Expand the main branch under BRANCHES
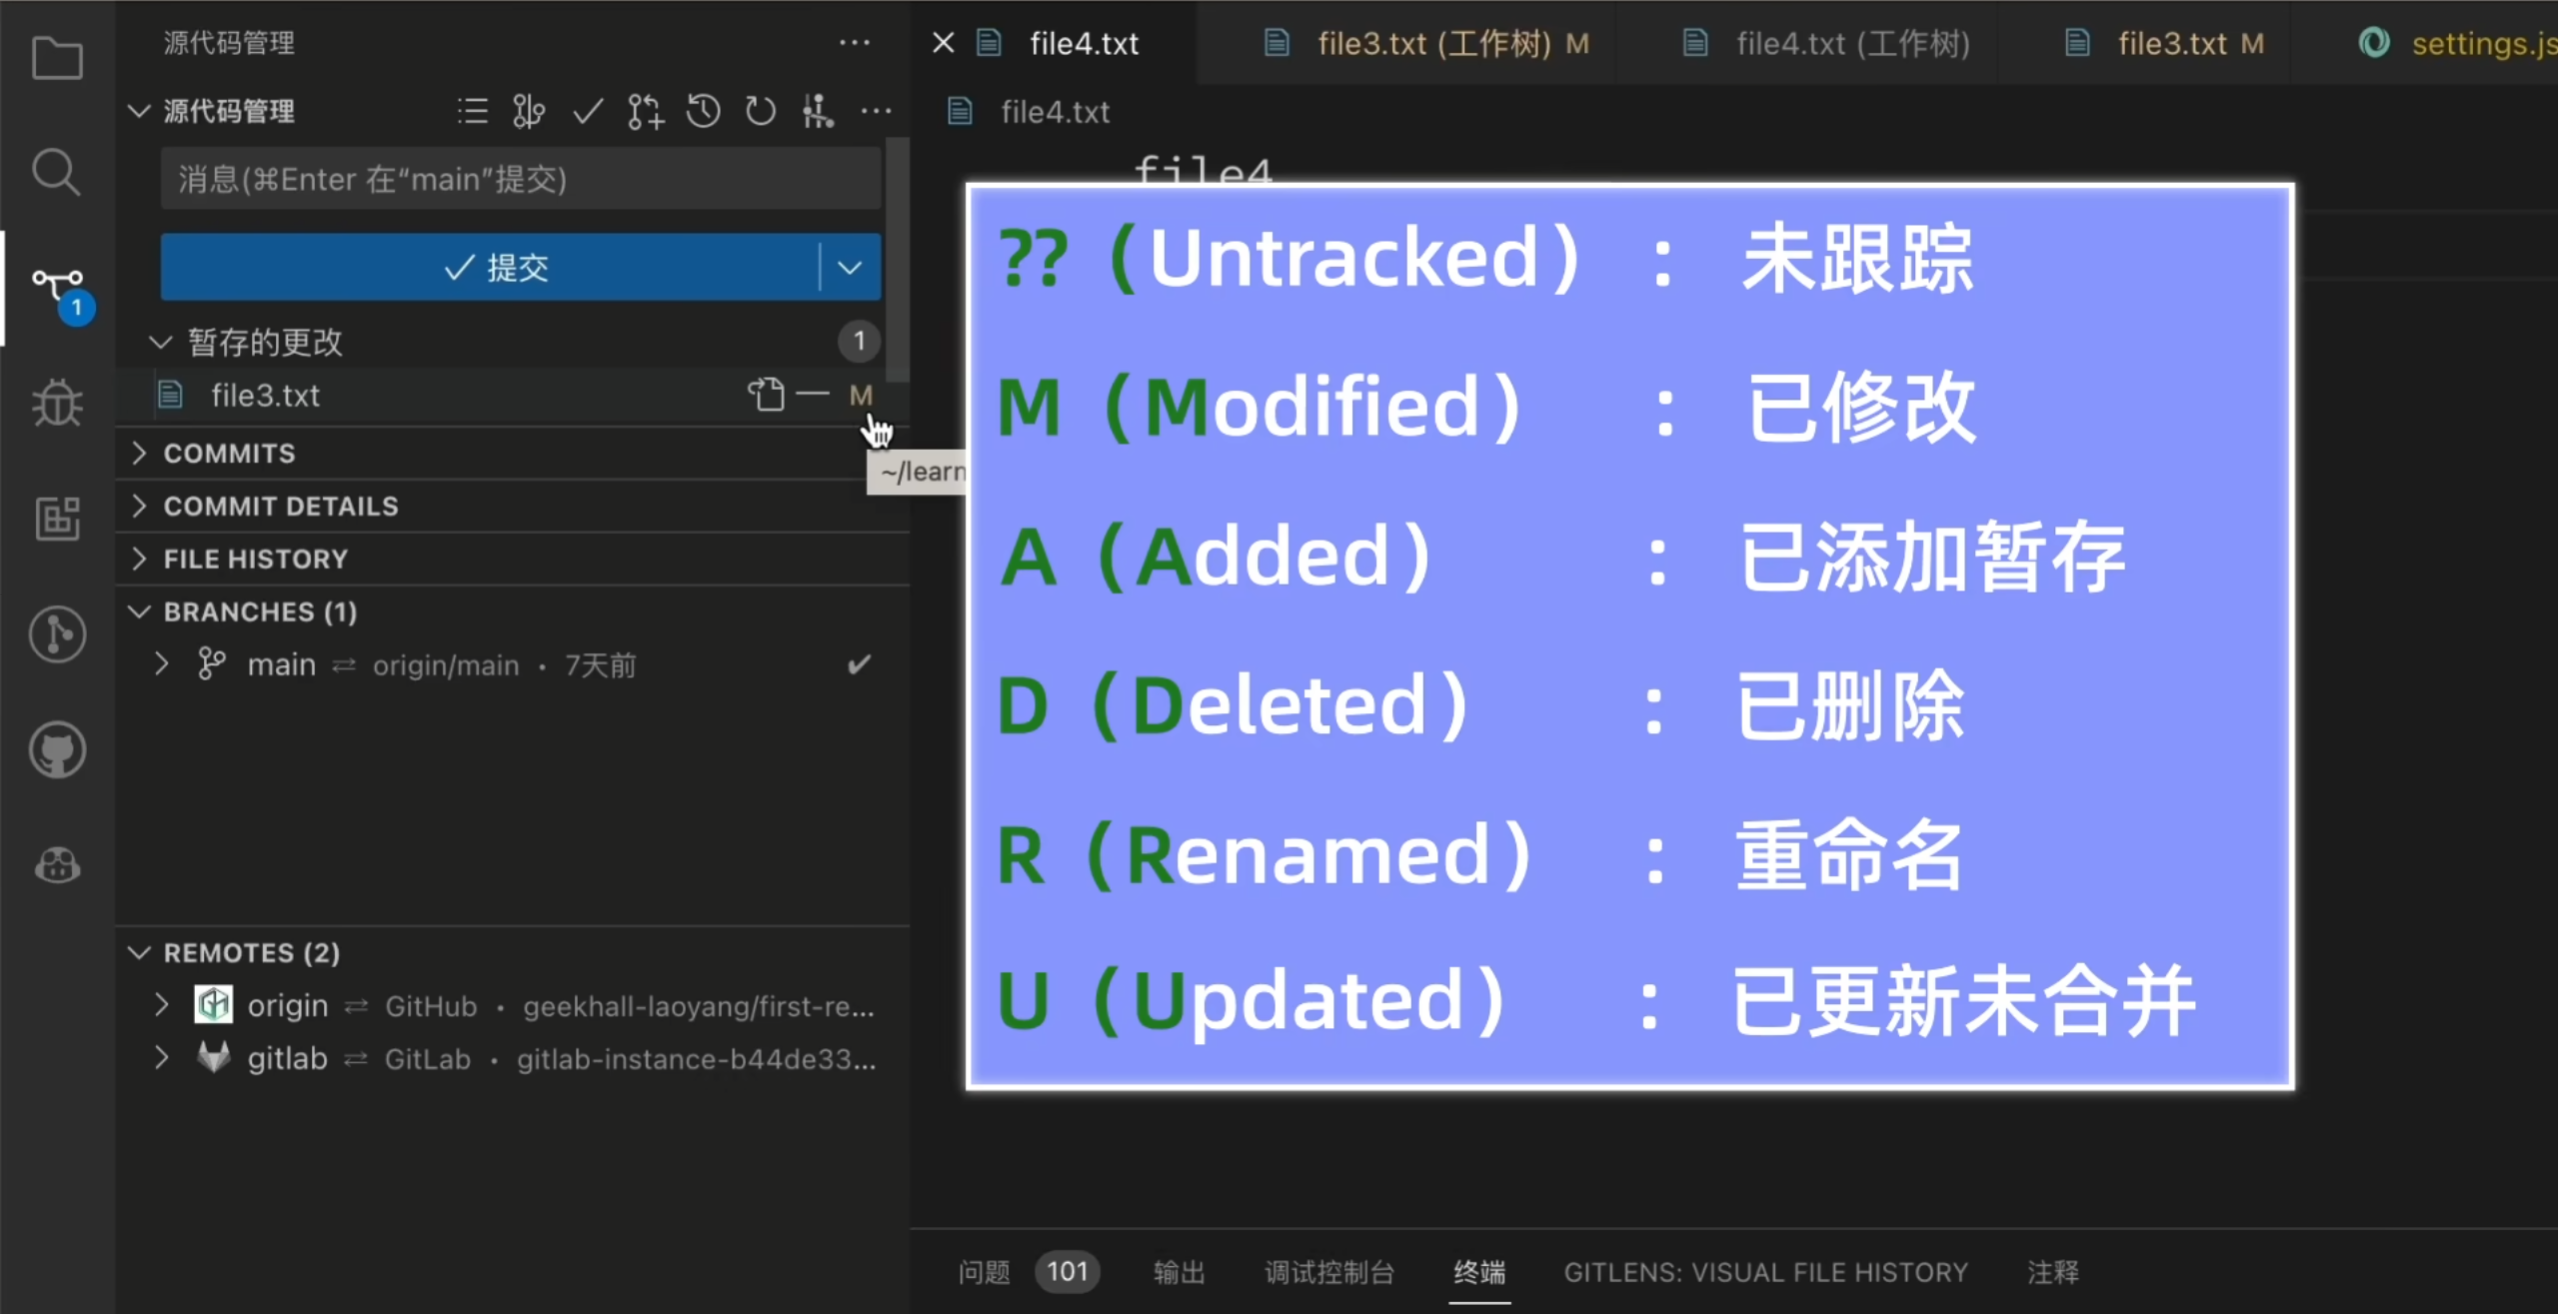Image resolution: width=2558 pixels, height=1314 pixels. pos(163,664)
